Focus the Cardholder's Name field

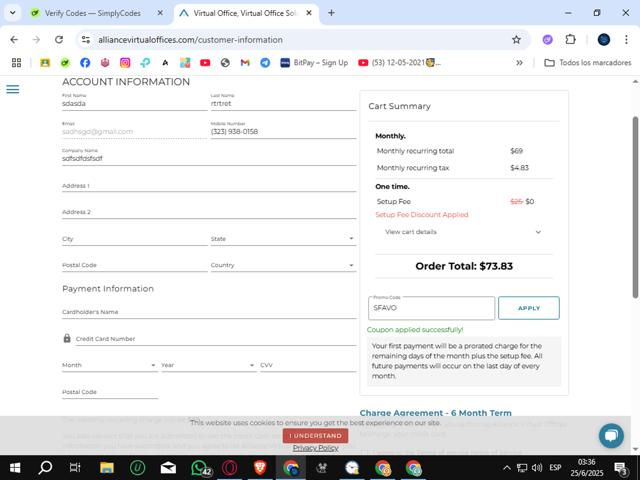click(209, 312)
